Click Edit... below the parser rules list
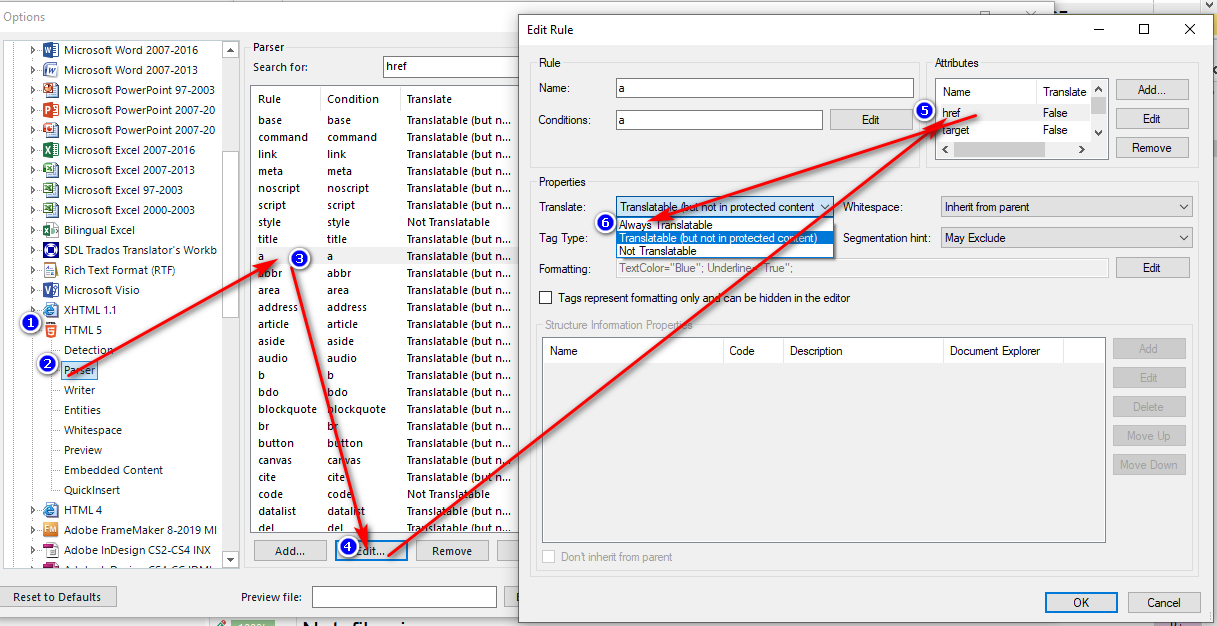Screen dimensions: 1217x626 click(x=370, y=551)
